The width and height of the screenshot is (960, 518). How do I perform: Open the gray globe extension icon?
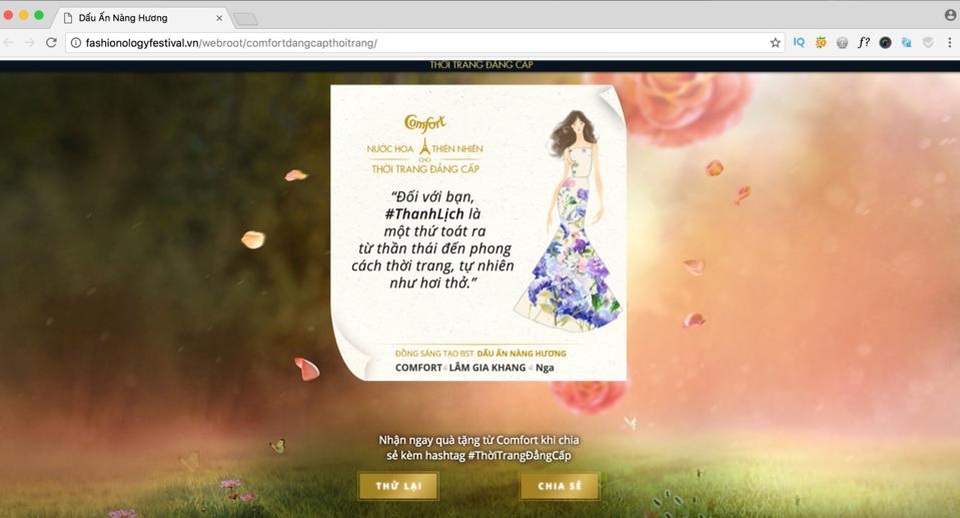(x=842, y=43)
